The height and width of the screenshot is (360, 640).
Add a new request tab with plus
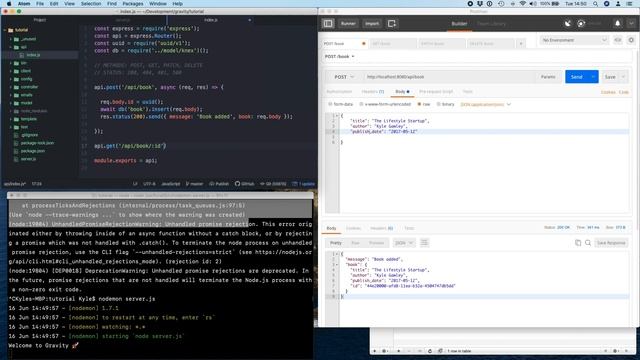click(x=521, y=44)
